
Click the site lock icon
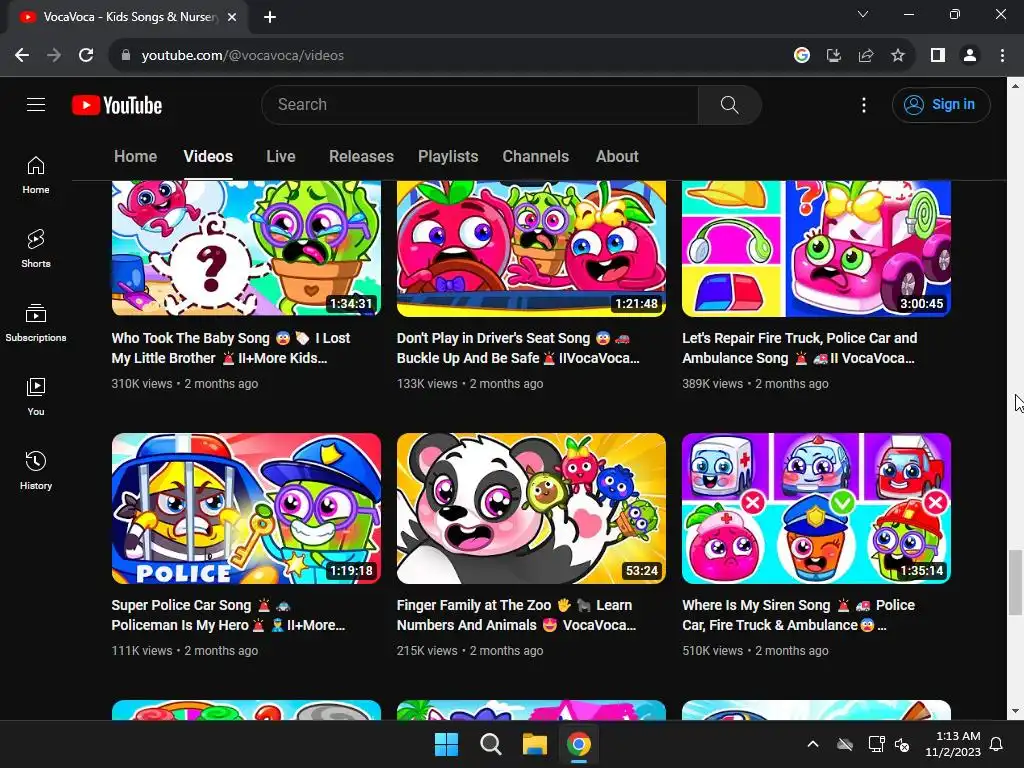[x=126, y=56]
